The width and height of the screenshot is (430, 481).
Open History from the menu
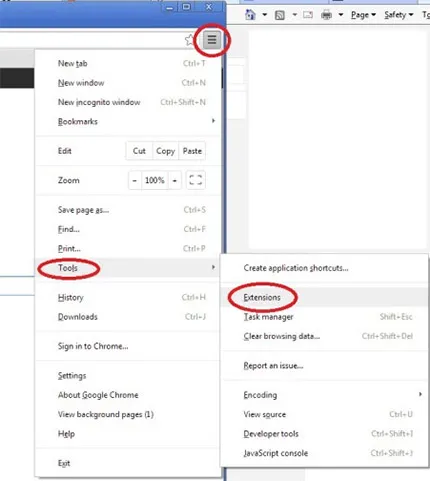tap(128, 297)
